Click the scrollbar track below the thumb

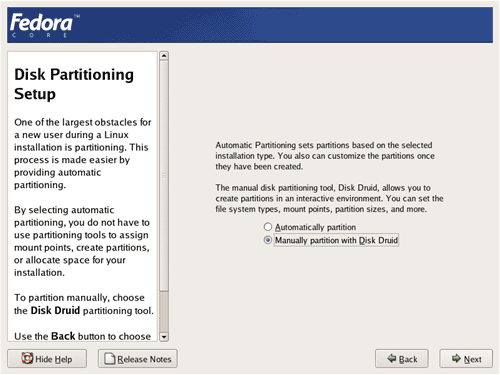[x=164, y=312]
